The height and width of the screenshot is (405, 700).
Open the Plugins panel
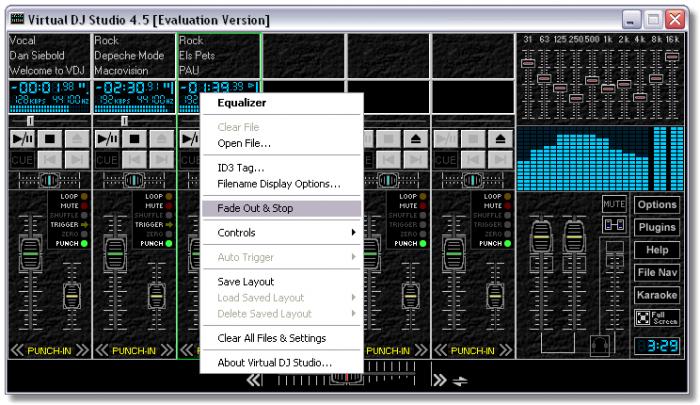[657, 227]
